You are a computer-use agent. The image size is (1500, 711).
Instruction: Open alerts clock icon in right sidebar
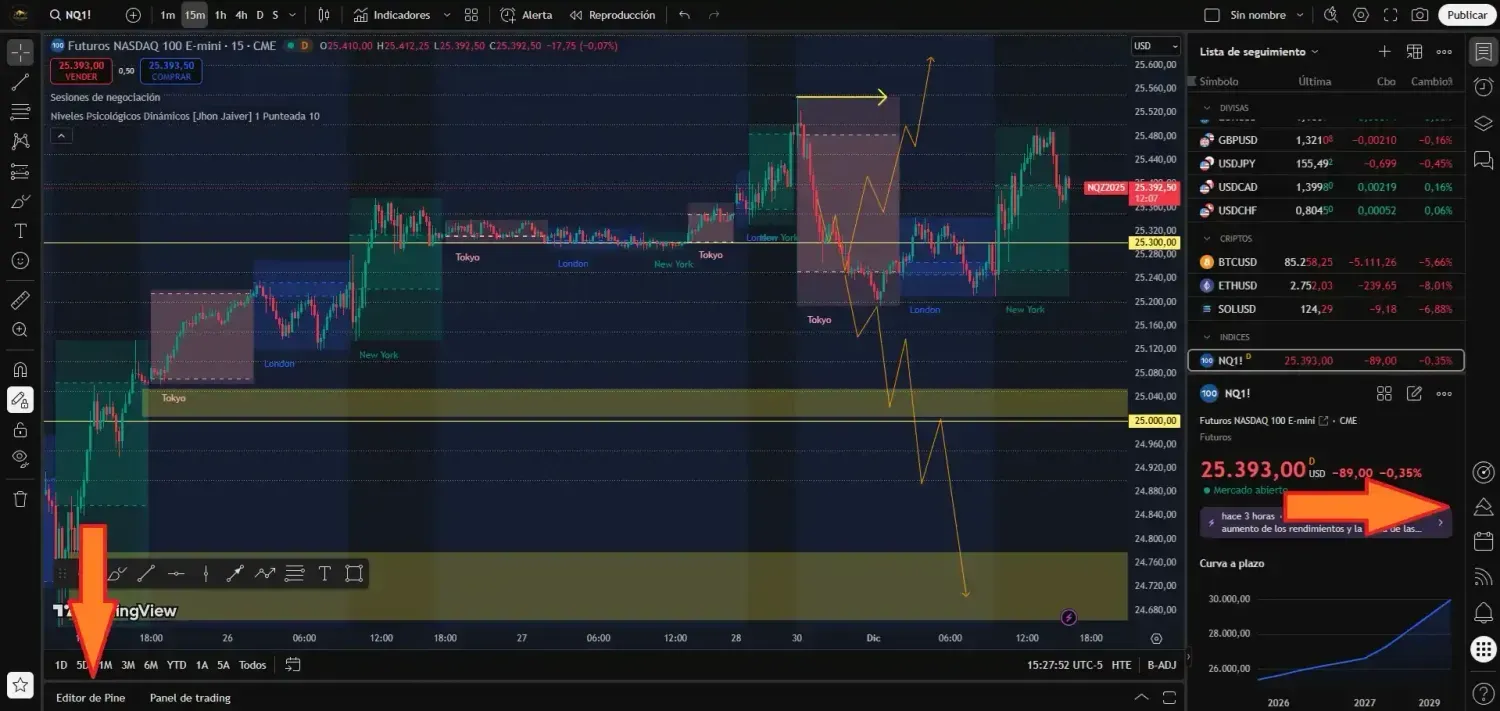tap(1483, 87)
